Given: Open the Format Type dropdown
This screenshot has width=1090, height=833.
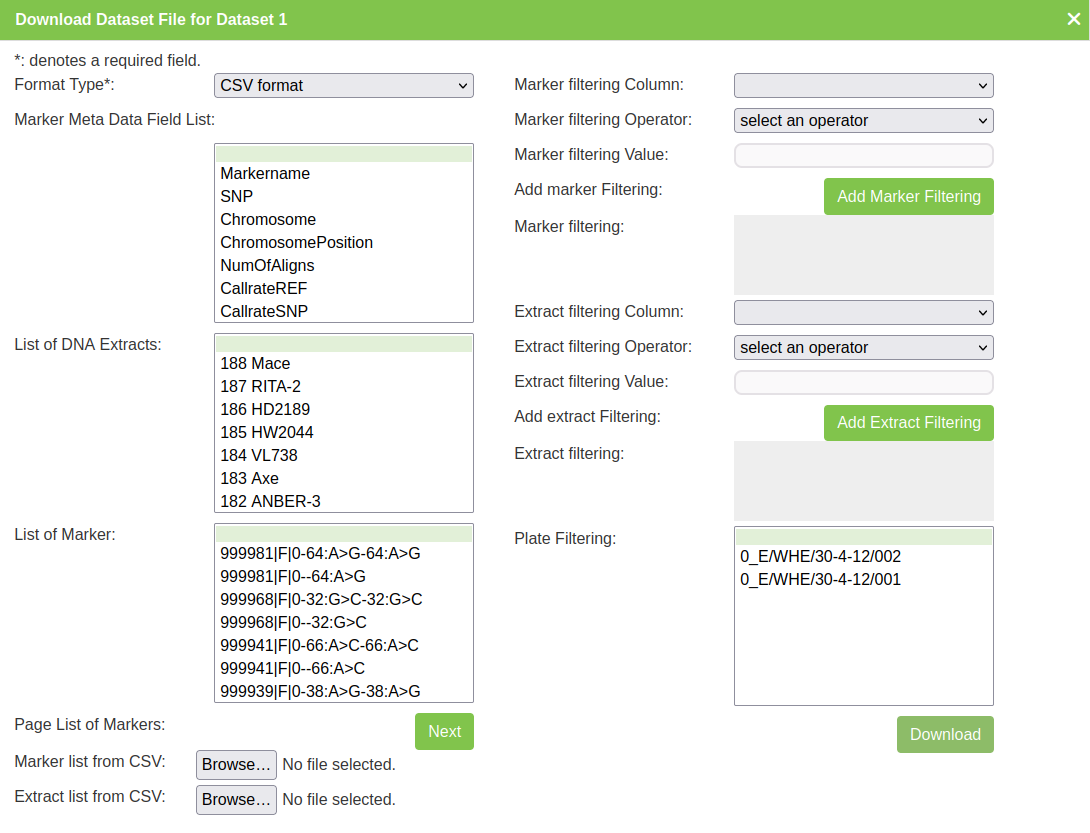Looking at the screenshot, I should (x=343, y=86).
